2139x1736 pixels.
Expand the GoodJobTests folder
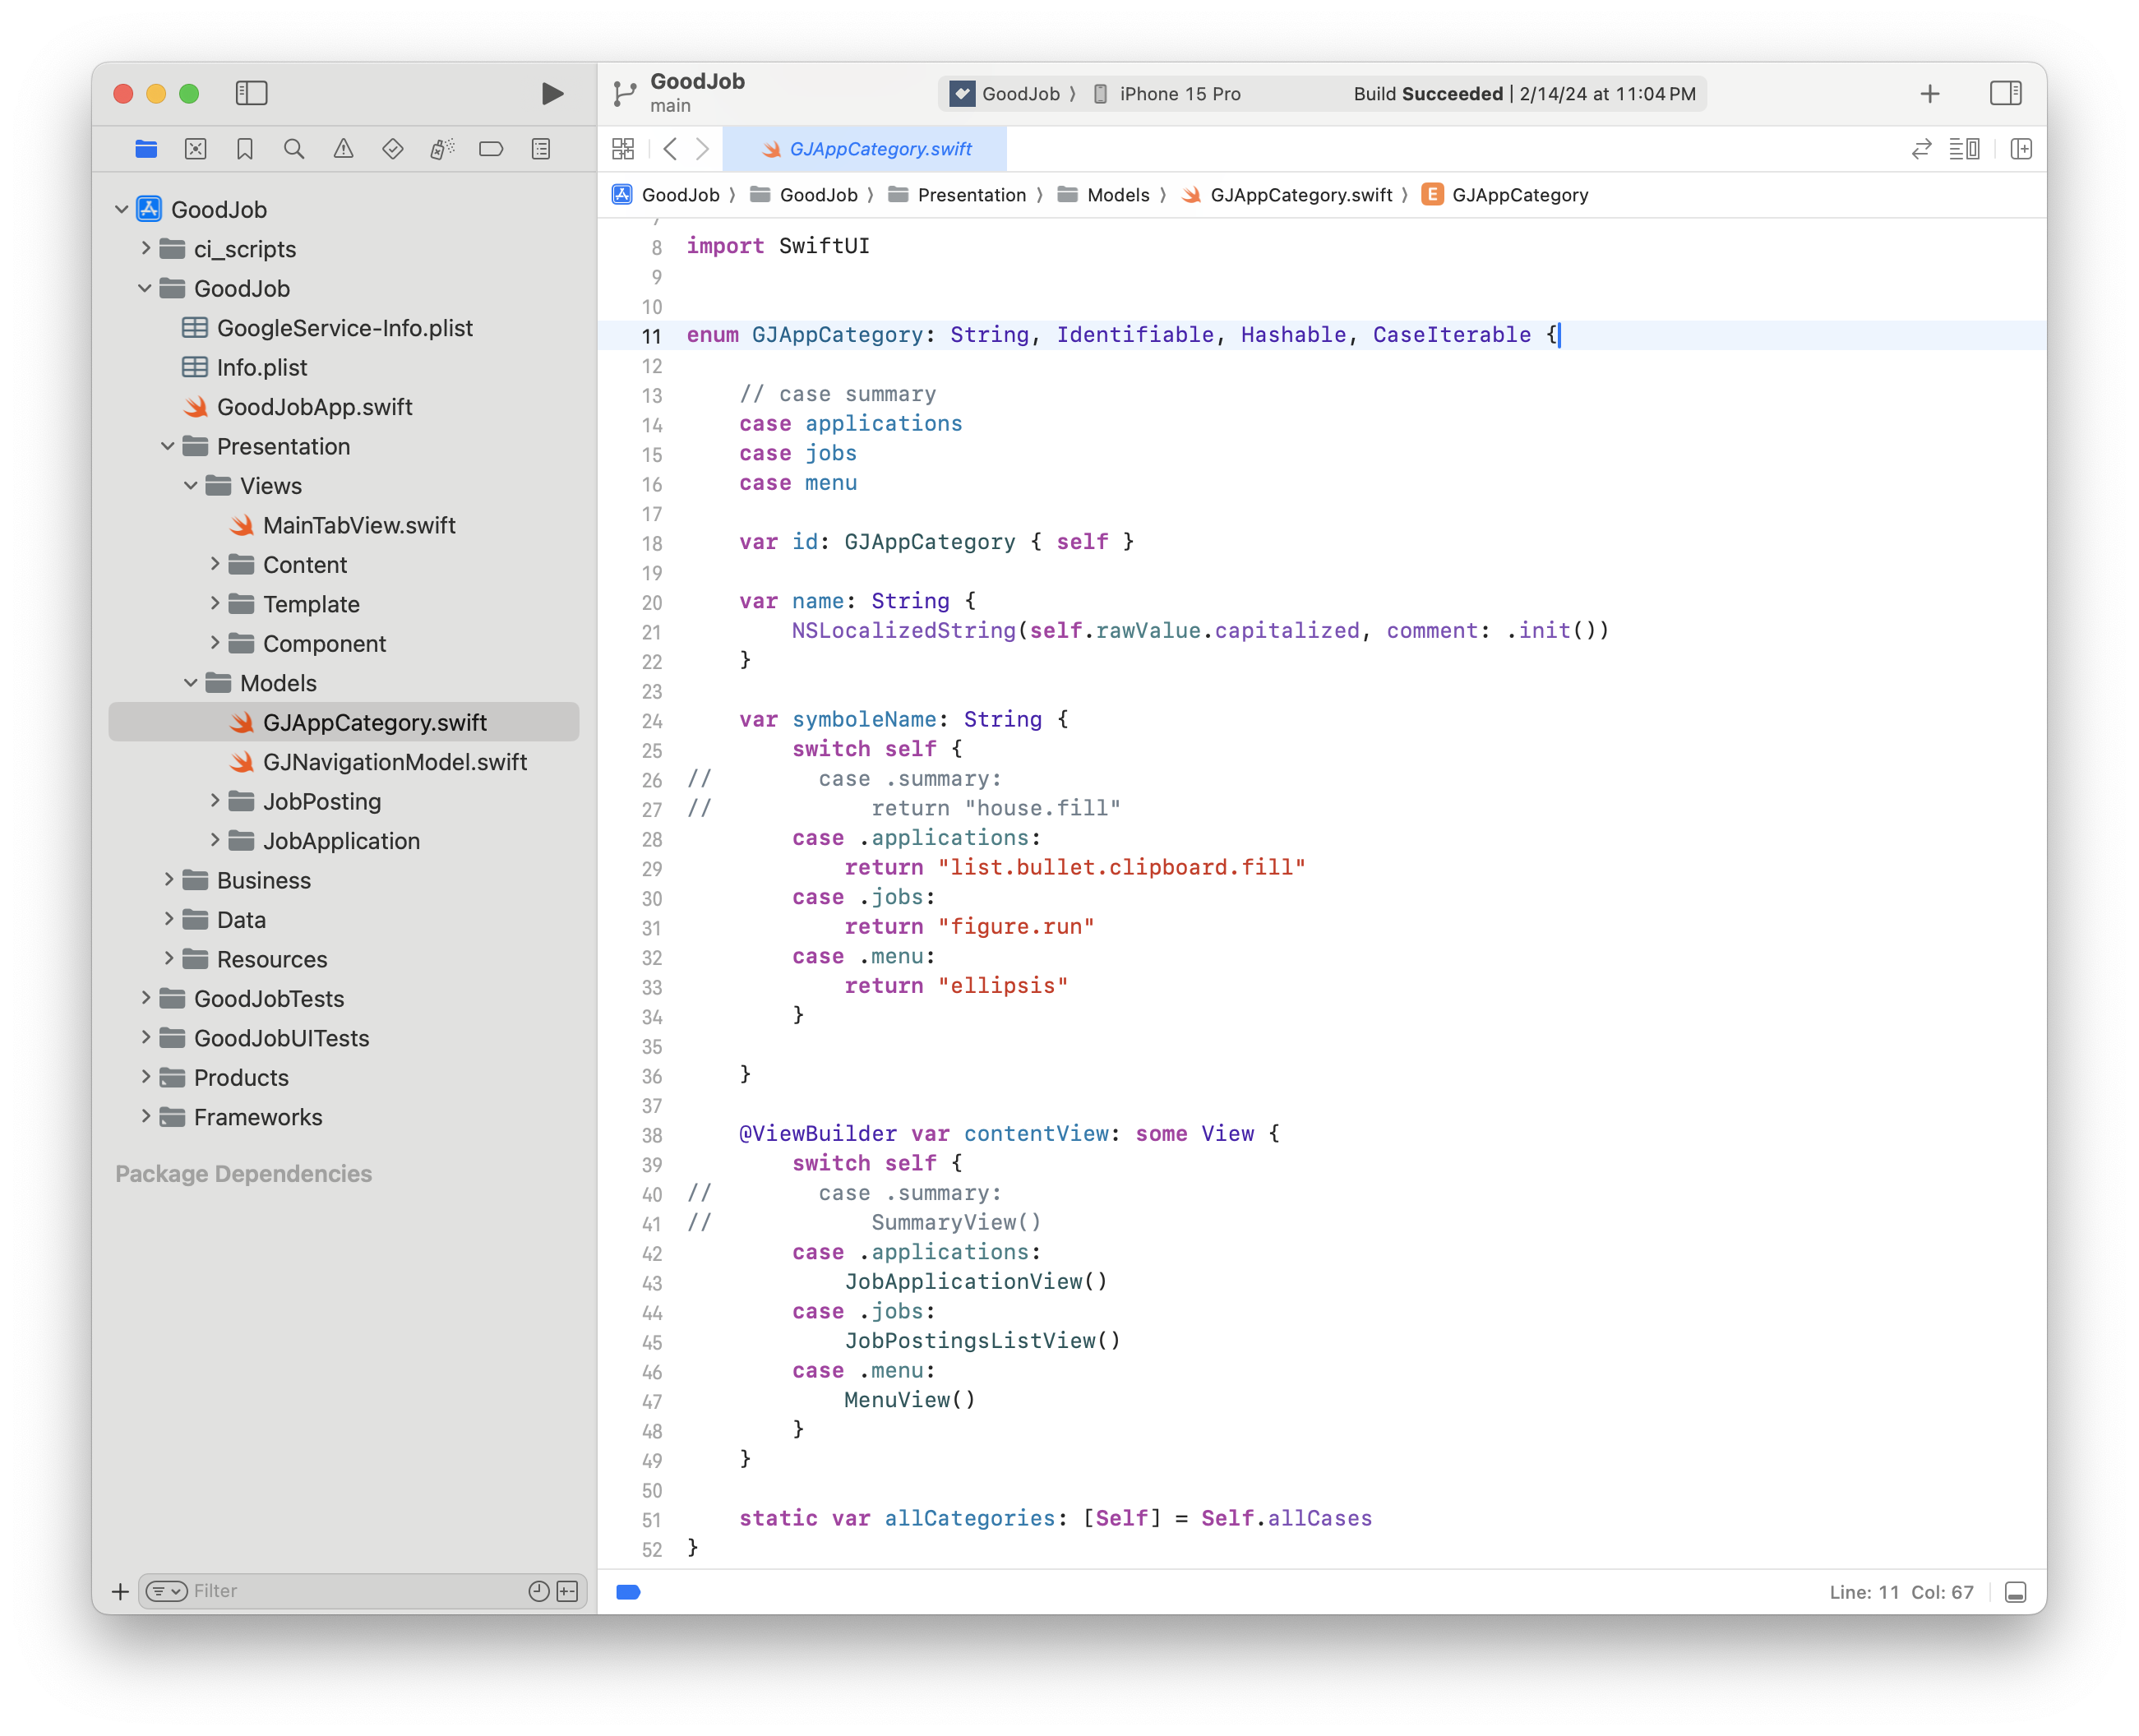146,998
